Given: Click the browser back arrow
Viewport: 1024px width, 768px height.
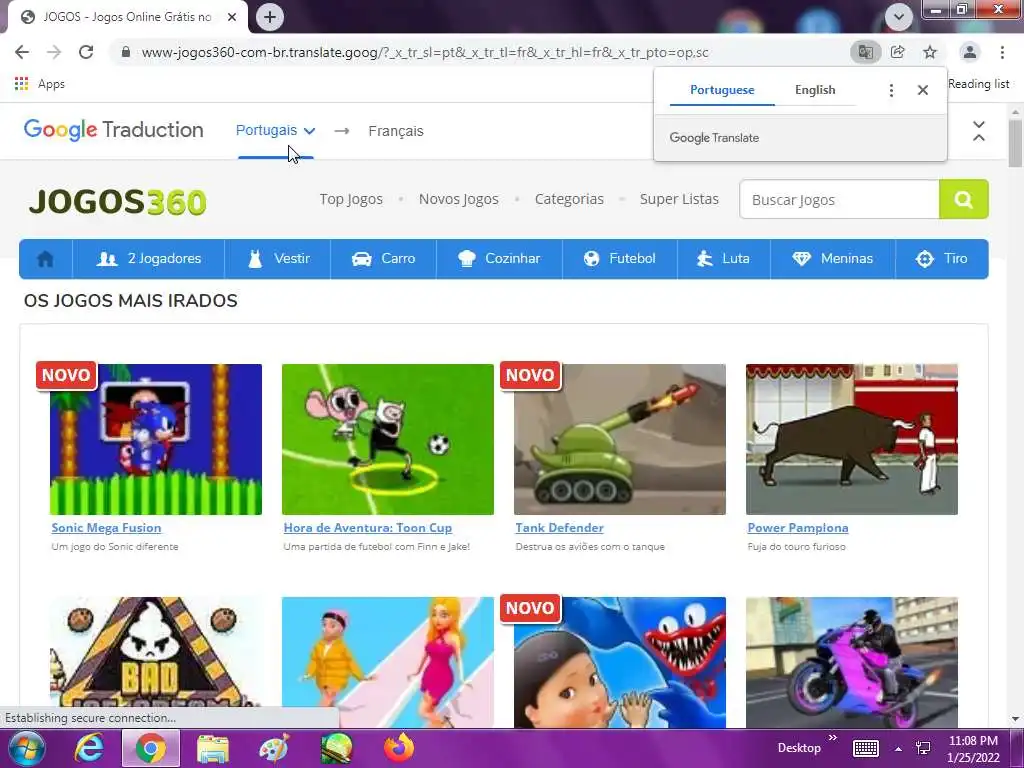Looking at the screenshot, I should [22, 52].
